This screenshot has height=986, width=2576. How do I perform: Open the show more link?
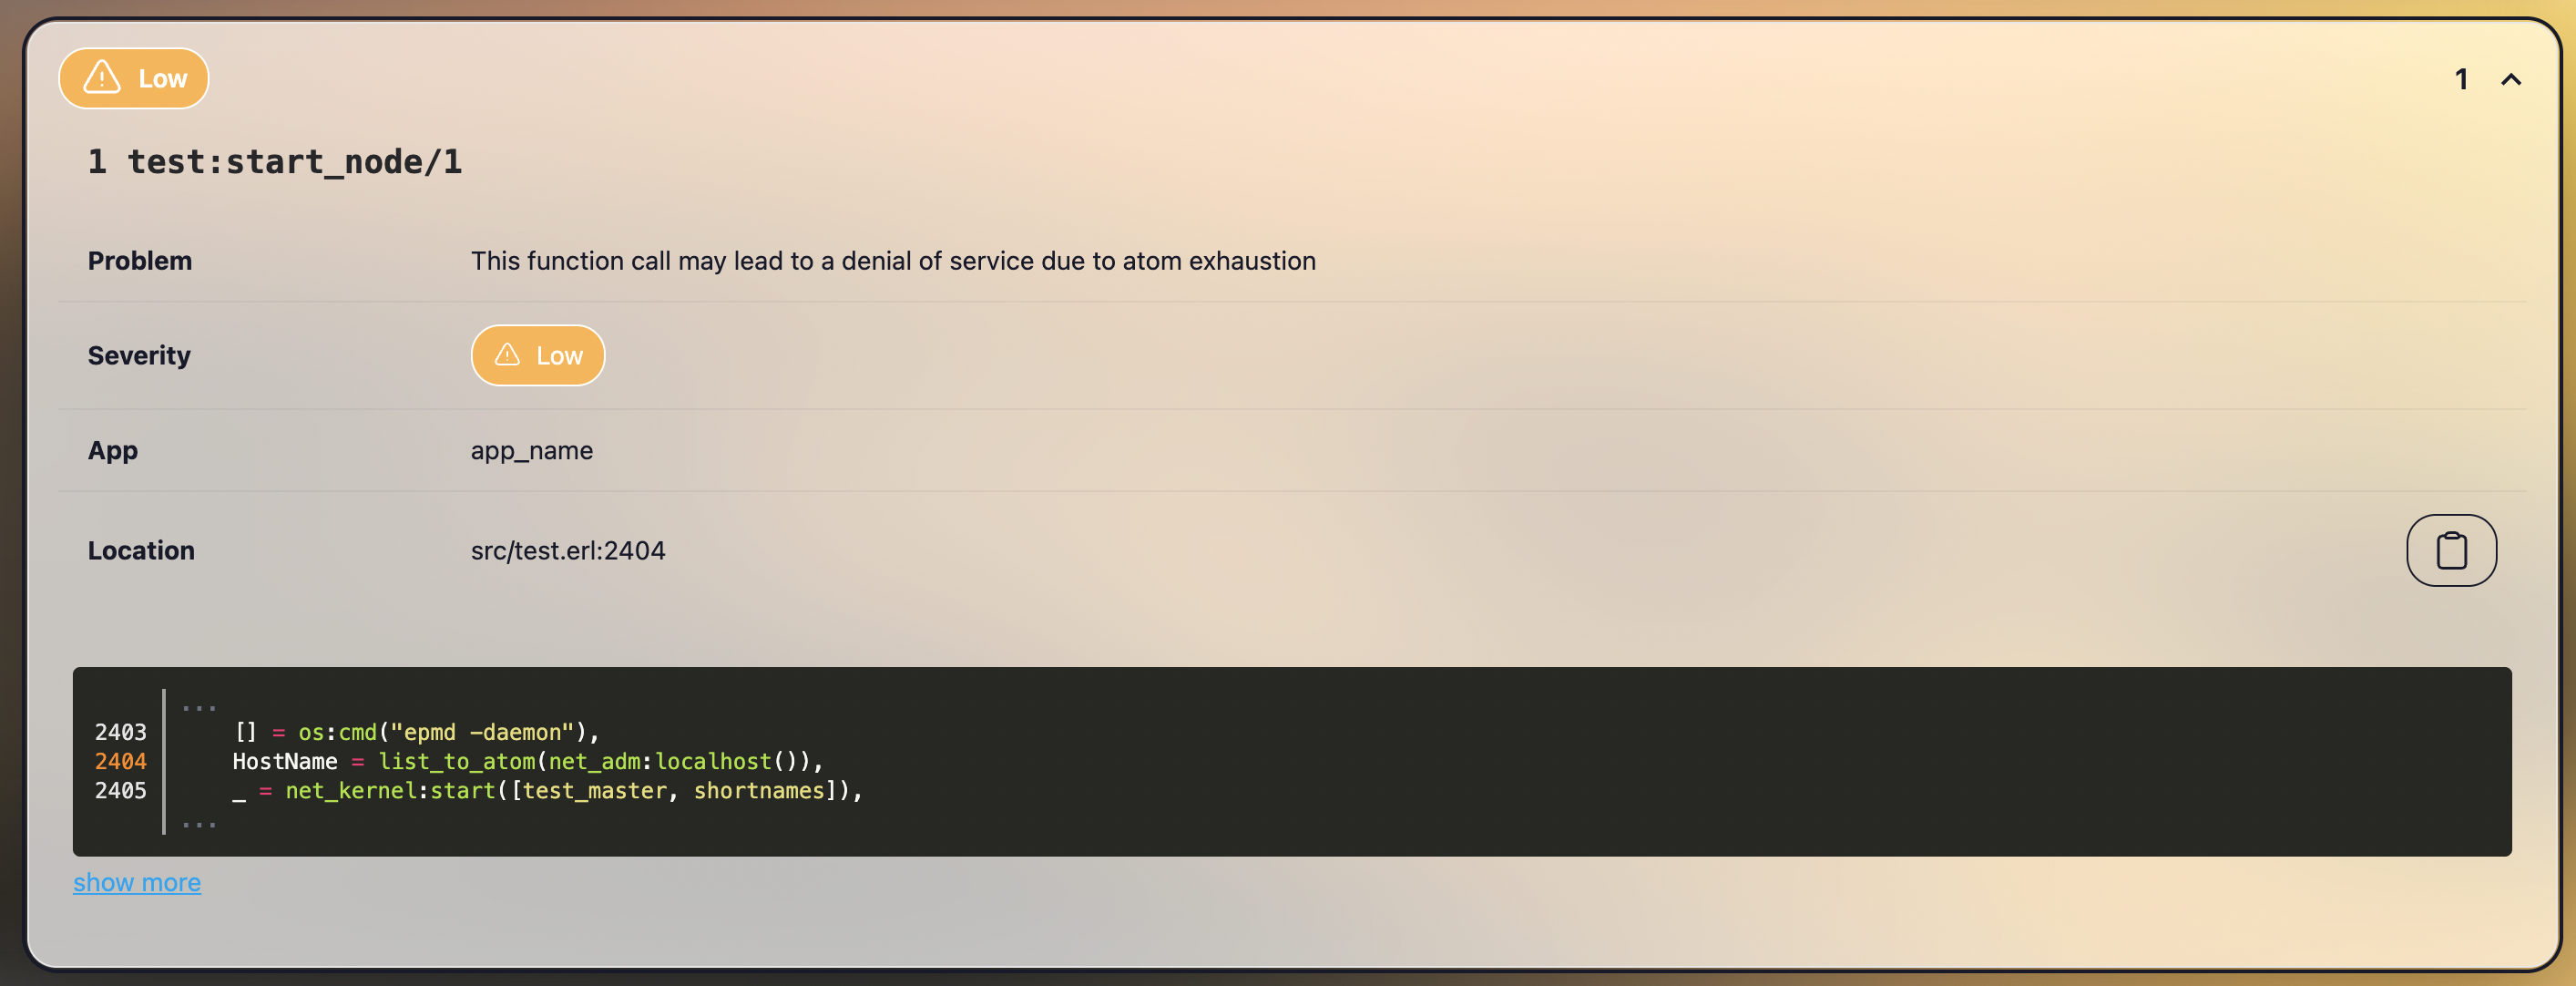click(137, 882)
